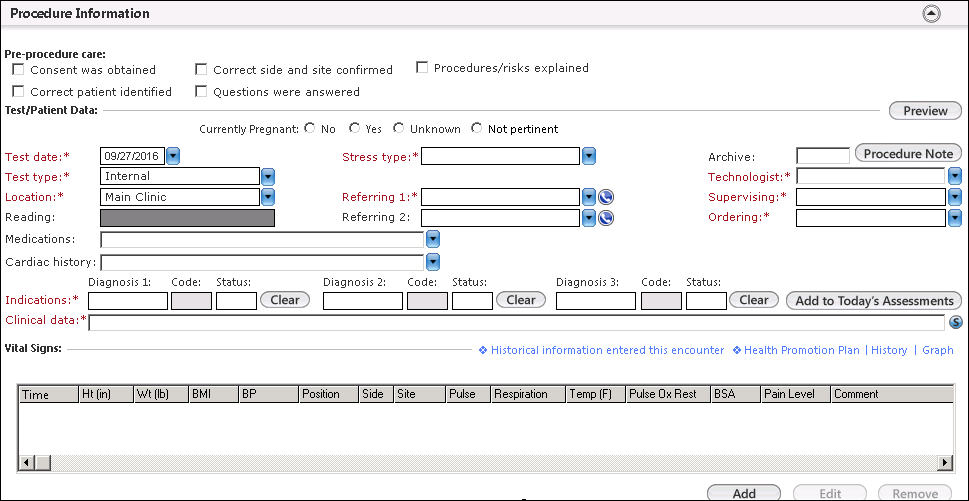The height and width of the screenshot is (501, 969).
Task: Click the vital signs scrollbar left arrow
Action: [x=27, y=462]
